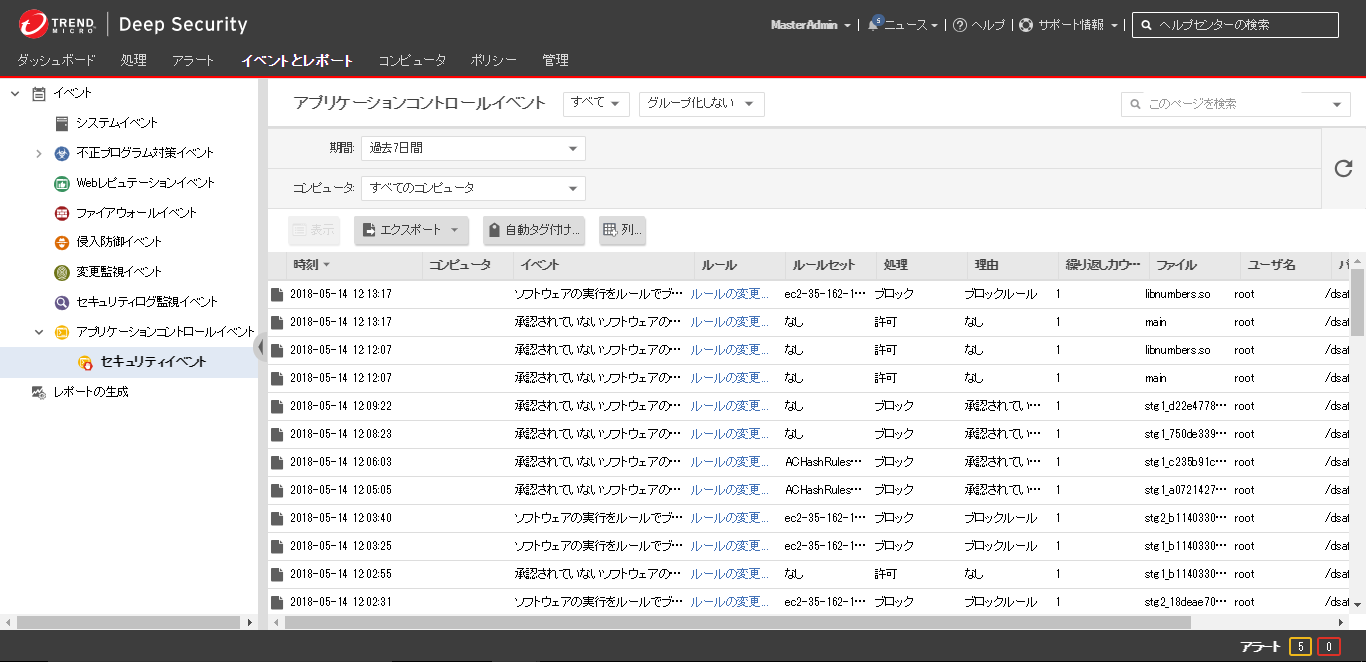1366x662 pixels.
Task: Open 変更監視イベント in the sidebar
Action: [x=118, y=272]
